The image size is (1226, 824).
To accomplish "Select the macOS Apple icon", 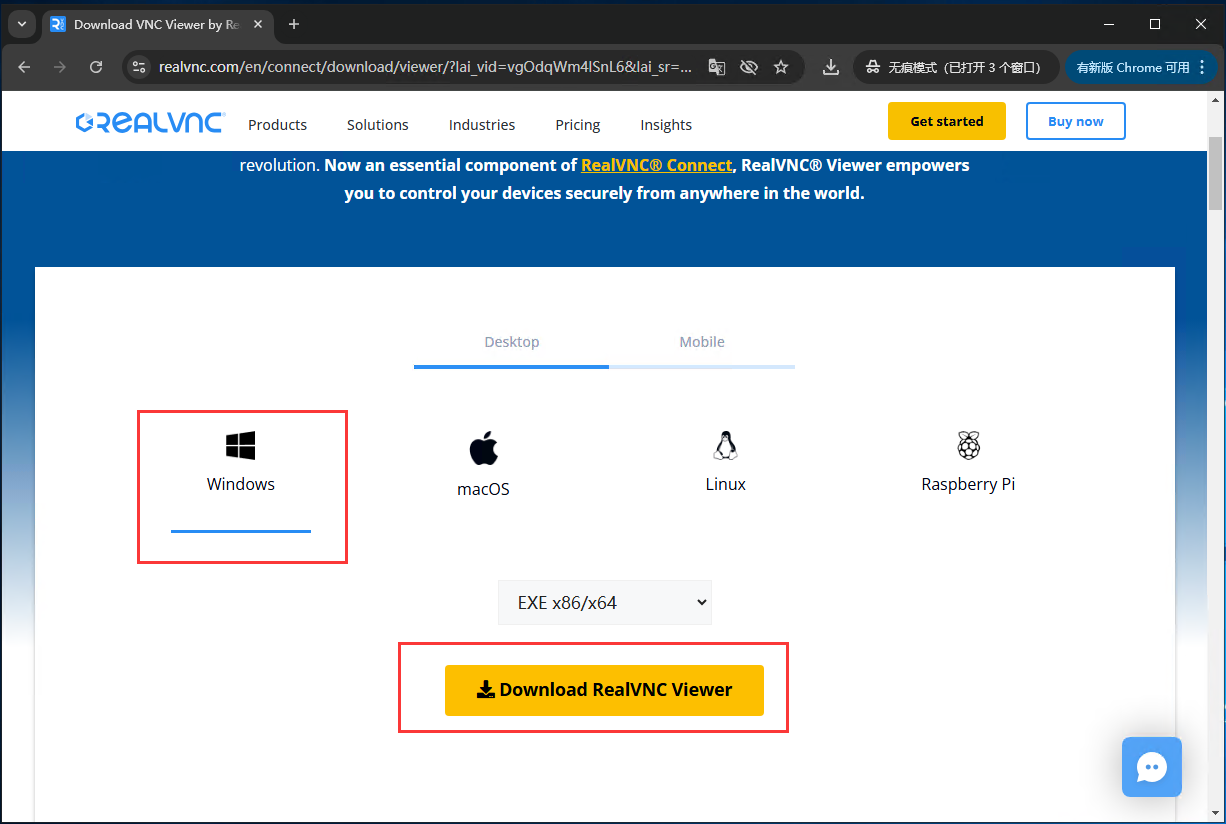I will pyautogui.click(x=484, y=448).
